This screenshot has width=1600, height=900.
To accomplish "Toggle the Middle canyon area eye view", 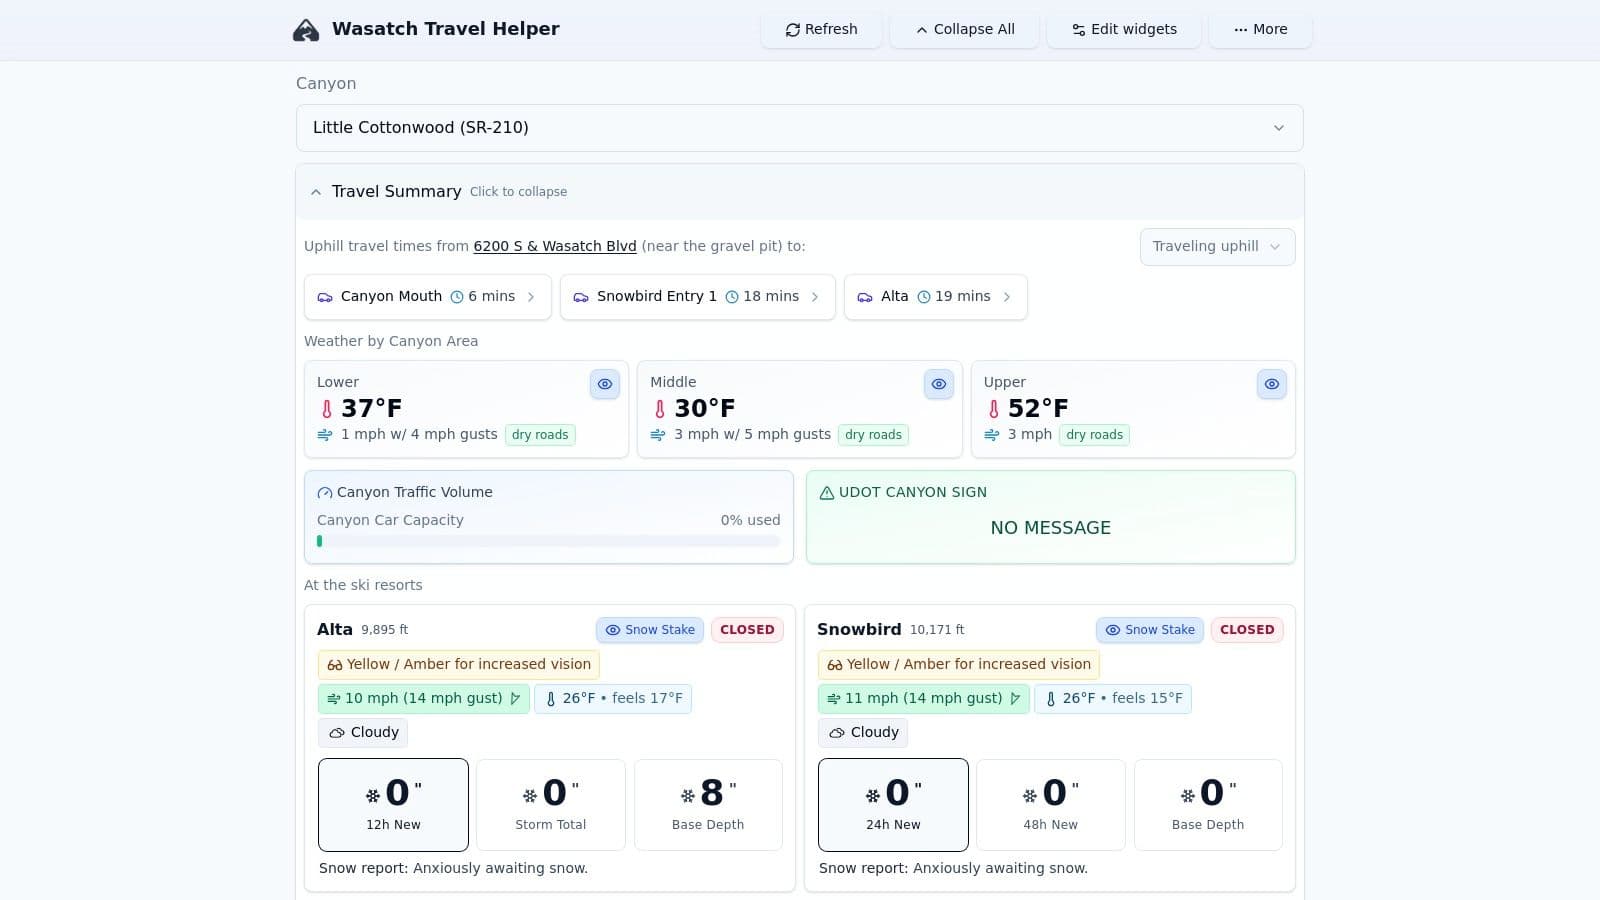I will pyautogui.click(x=938, y=384).
